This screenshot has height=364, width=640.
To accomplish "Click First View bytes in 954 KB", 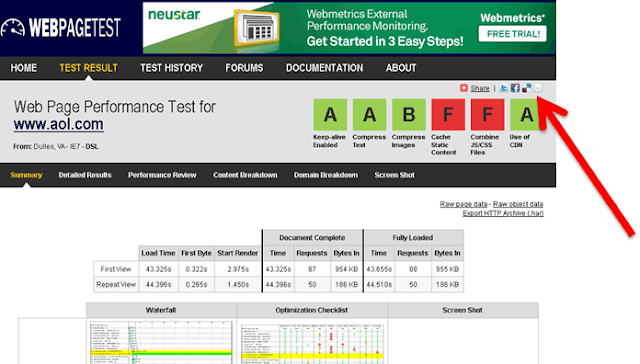I will coord(346,269).
